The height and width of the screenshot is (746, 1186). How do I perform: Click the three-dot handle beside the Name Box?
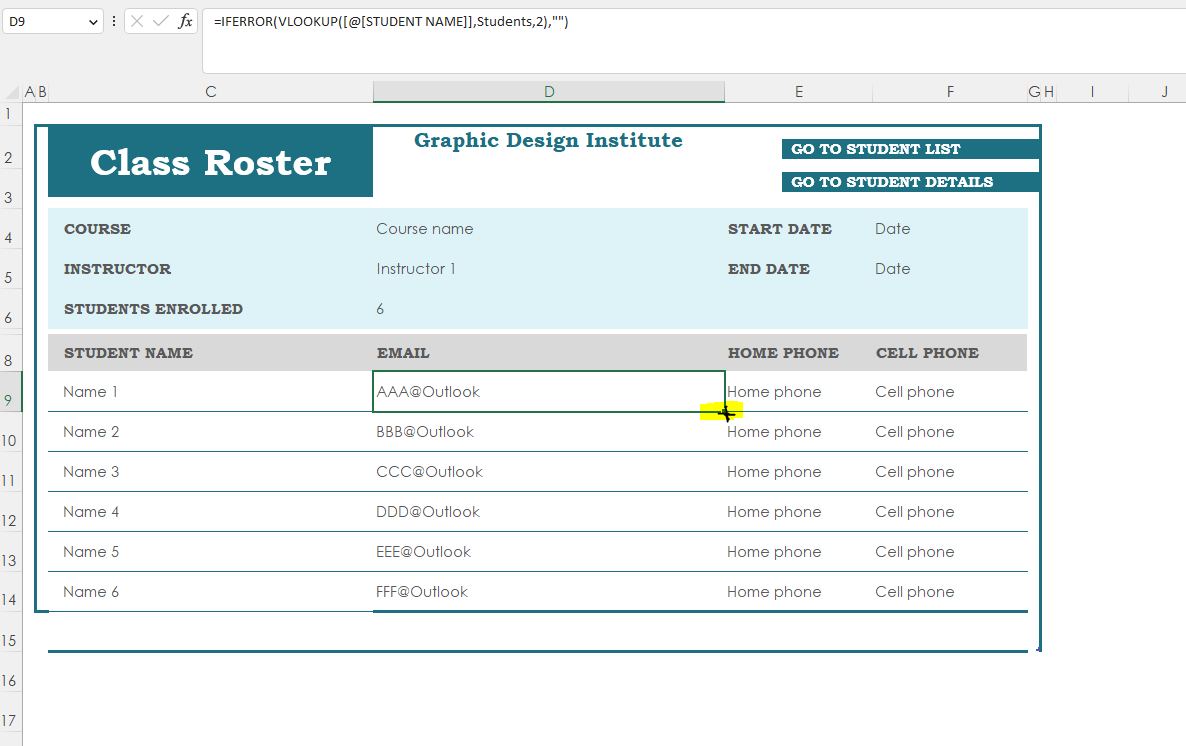tap(113, 21)
